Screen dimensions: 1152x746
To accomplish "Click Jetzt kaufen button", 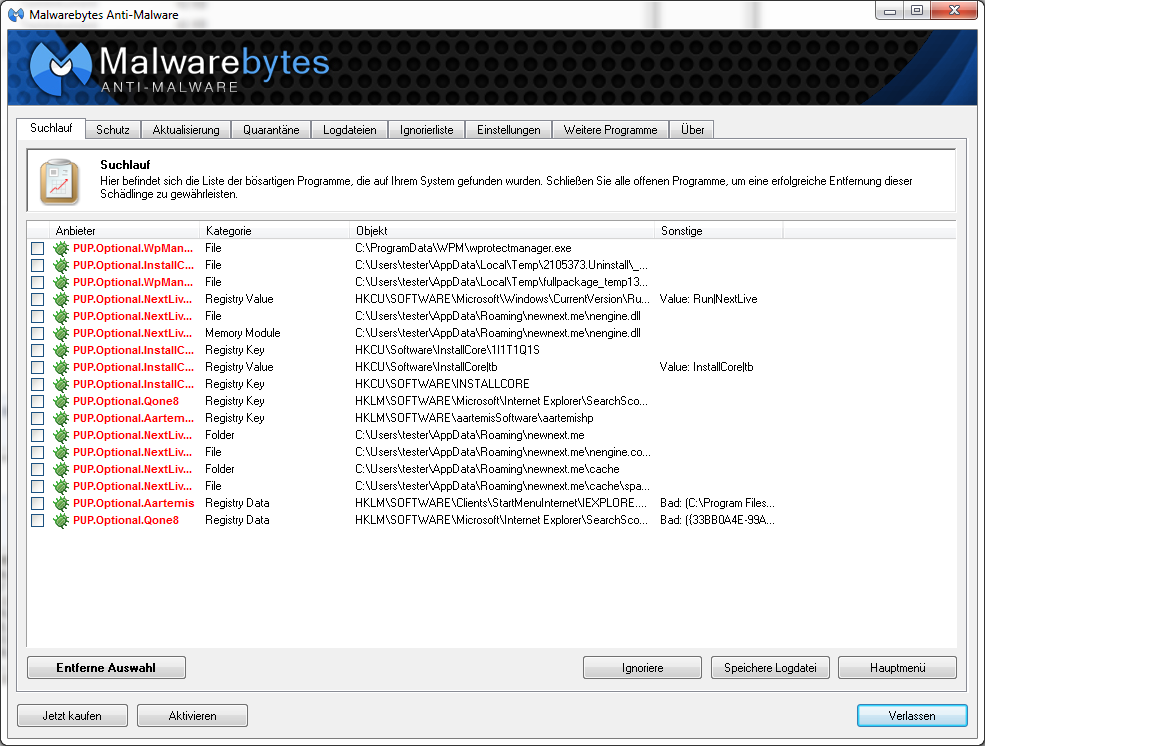I will [x=72, y=715].
